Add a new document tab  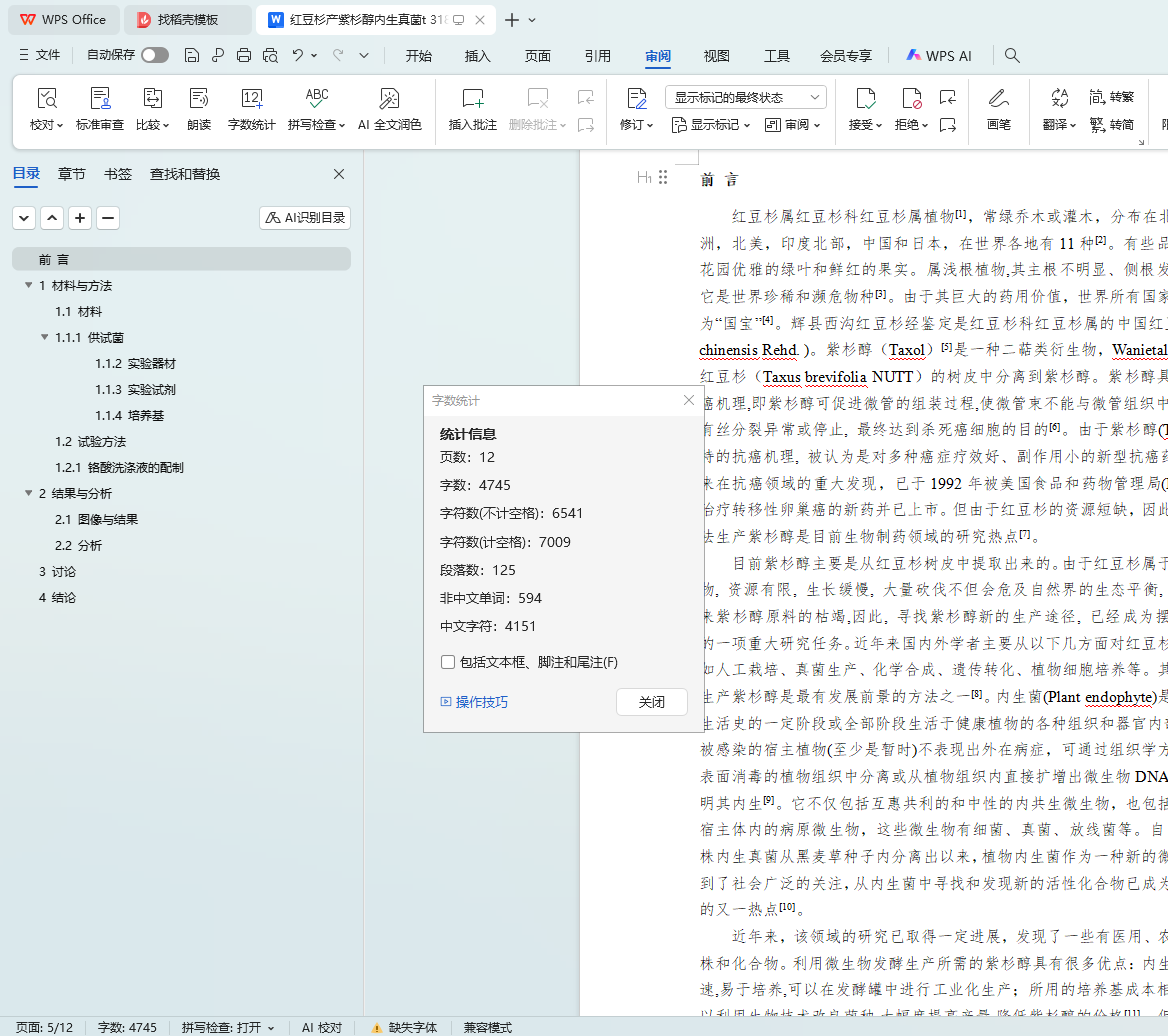click(x=512, y=20)
